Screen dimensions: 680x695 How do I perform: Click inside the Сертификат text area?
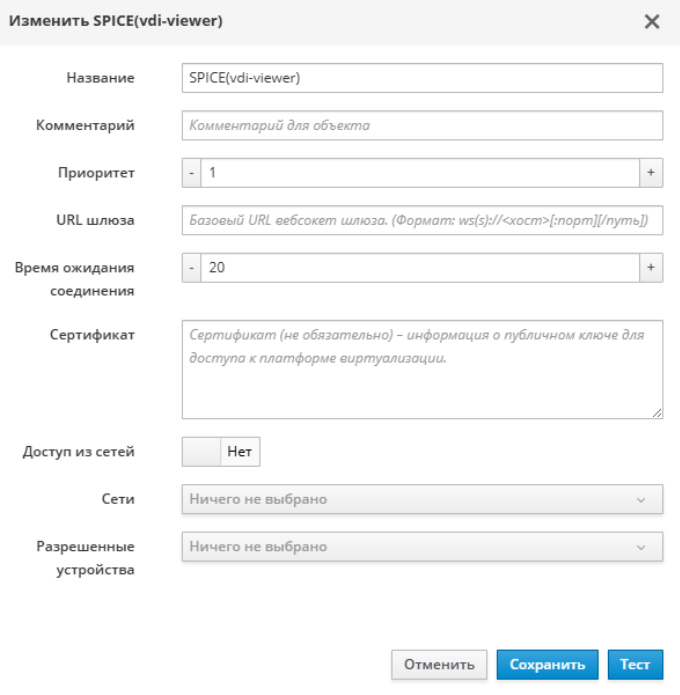pyautogui.click(x=422, y=368)
